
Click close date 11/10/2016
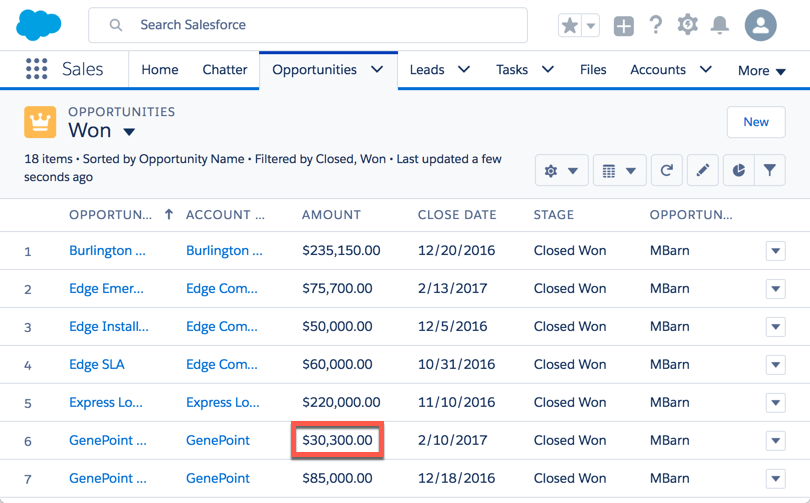click(457, 402)
